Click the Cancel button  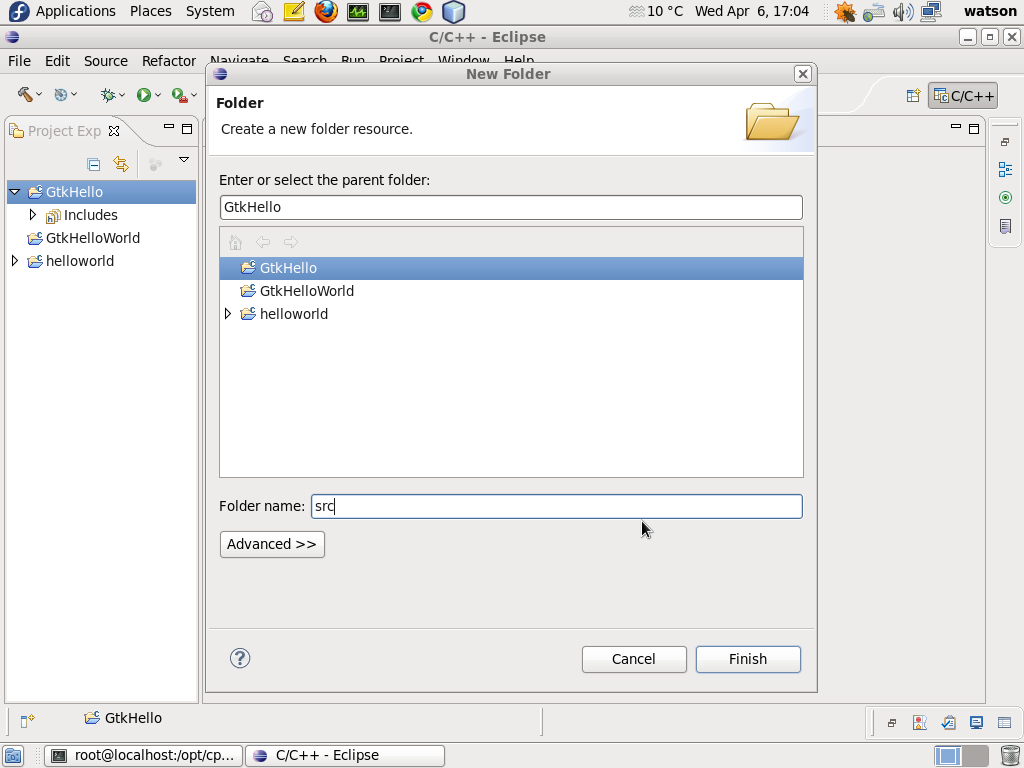634,660
